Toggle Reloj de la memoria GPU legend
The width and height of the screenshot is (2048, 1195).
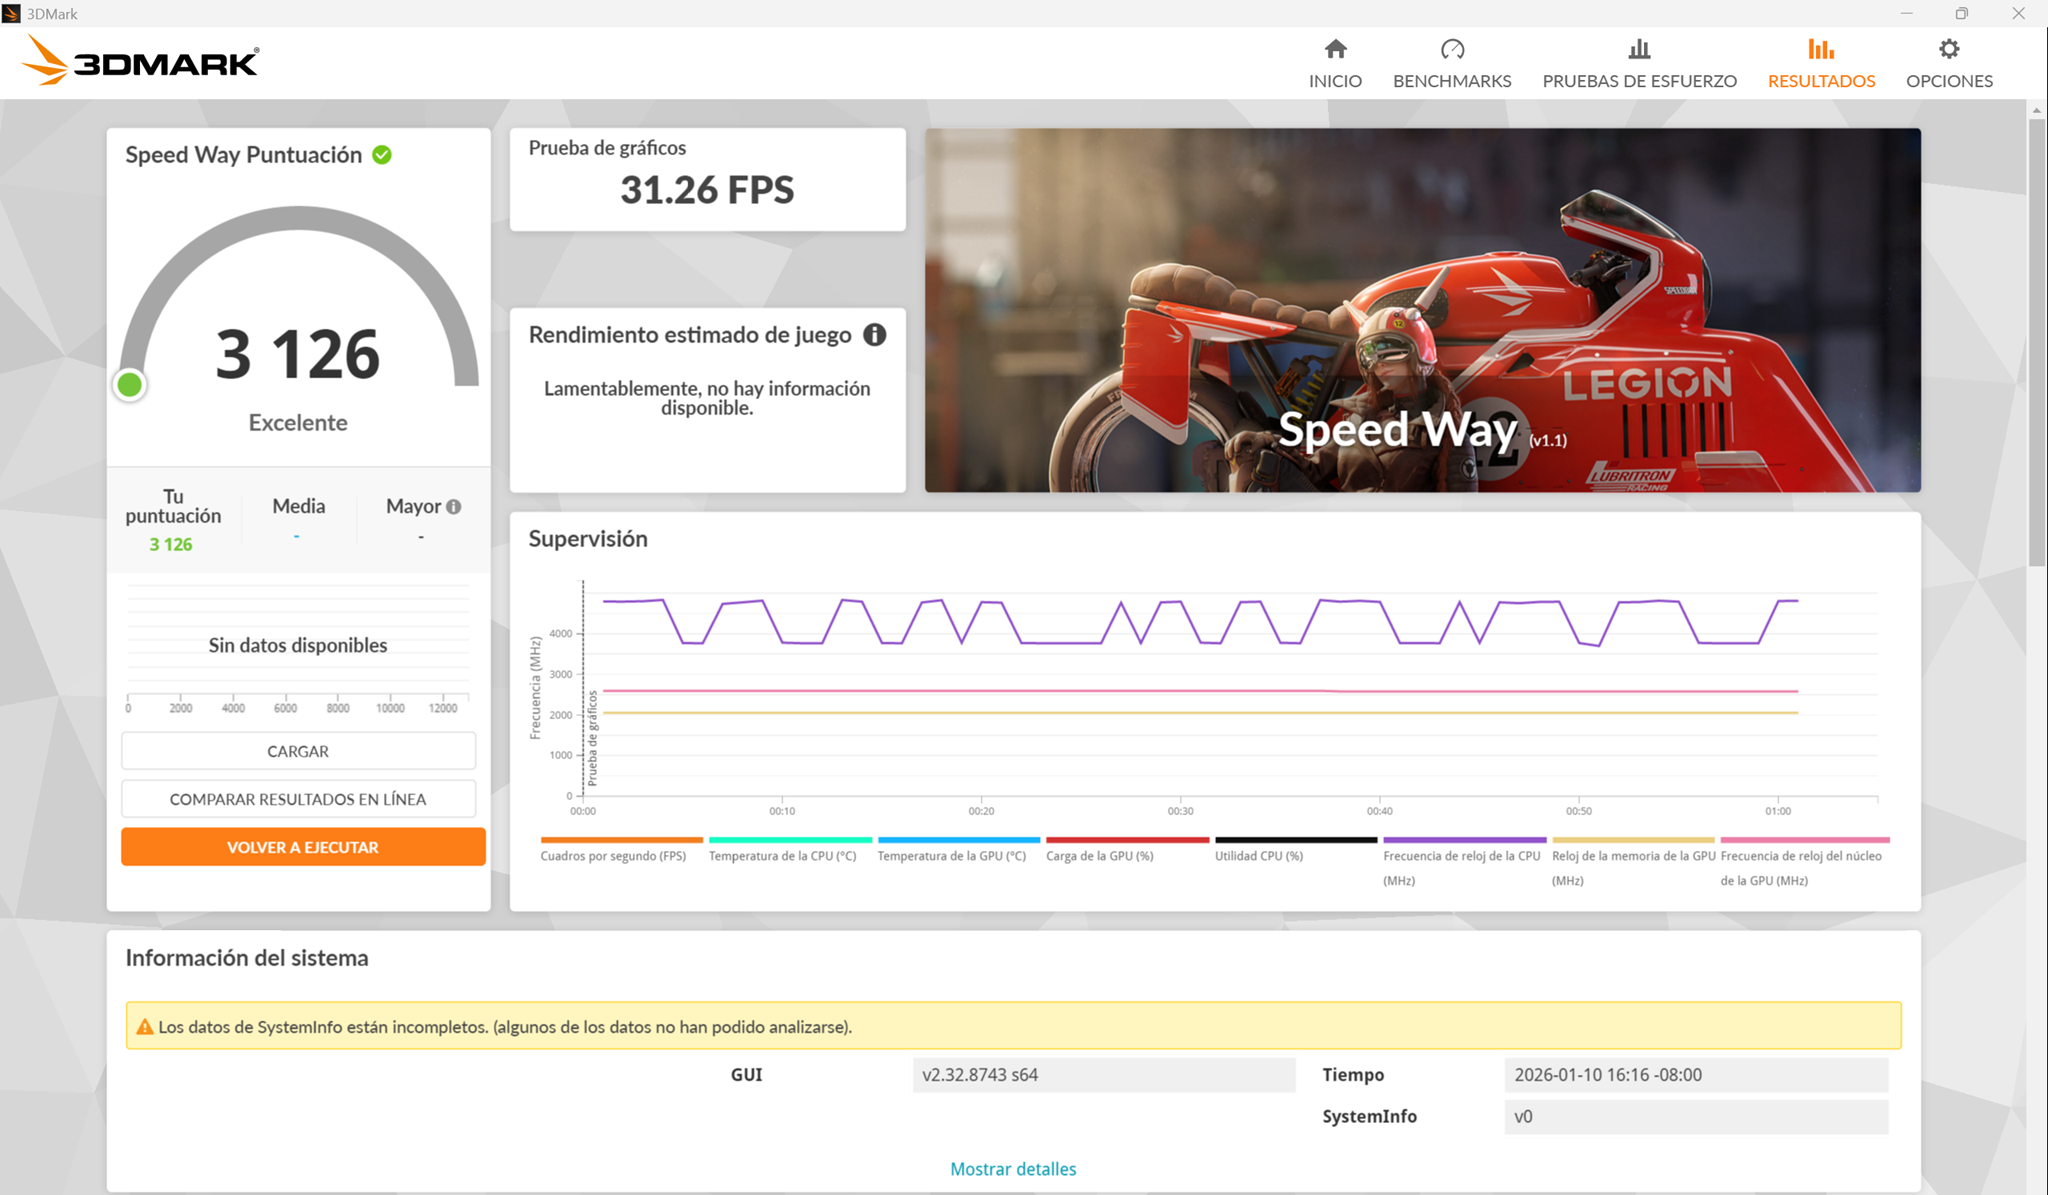[x=1633, y=856]
